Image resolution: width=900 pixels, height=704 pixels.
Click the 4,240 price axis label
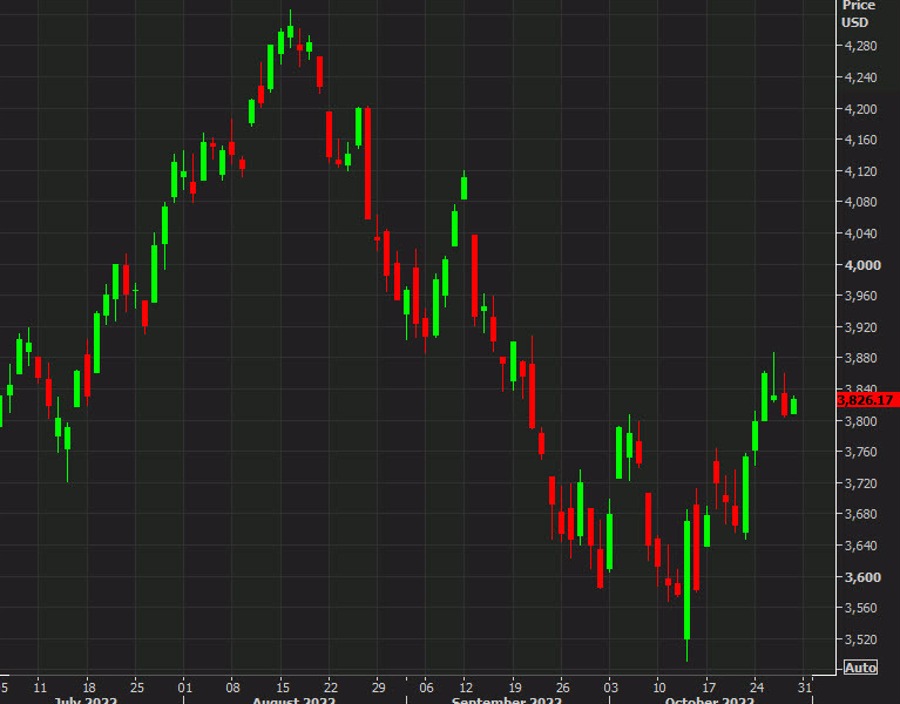click(x=861, y=77)
